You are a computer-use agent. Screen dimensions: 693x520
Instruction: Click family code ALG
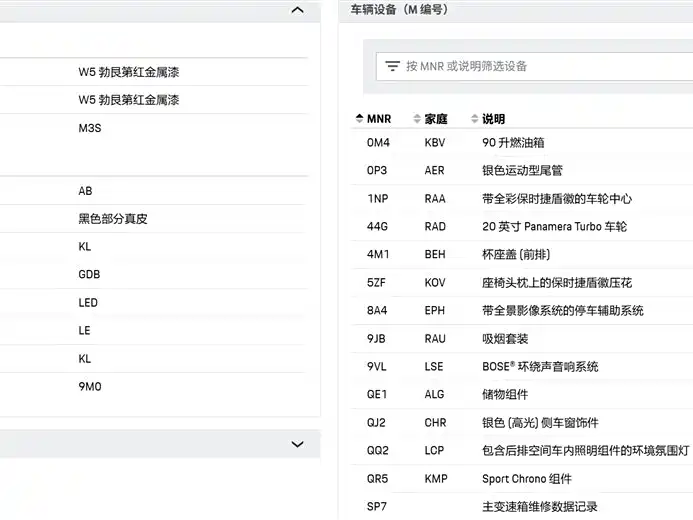[x=434, y=395]
